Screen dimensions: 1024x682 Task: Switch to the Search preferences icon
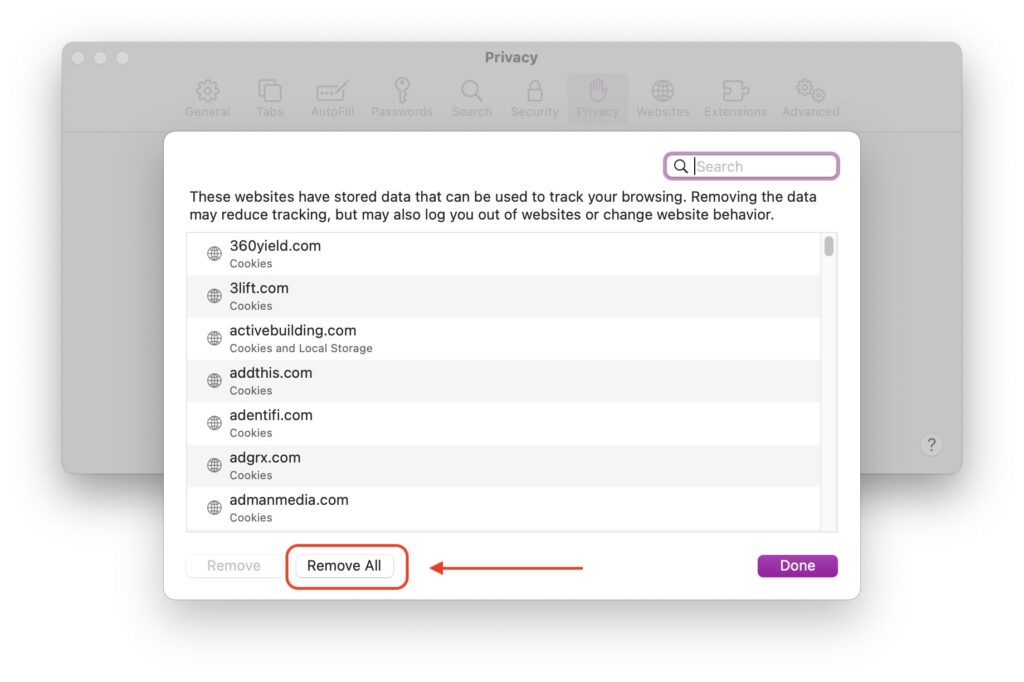(472, 91)
